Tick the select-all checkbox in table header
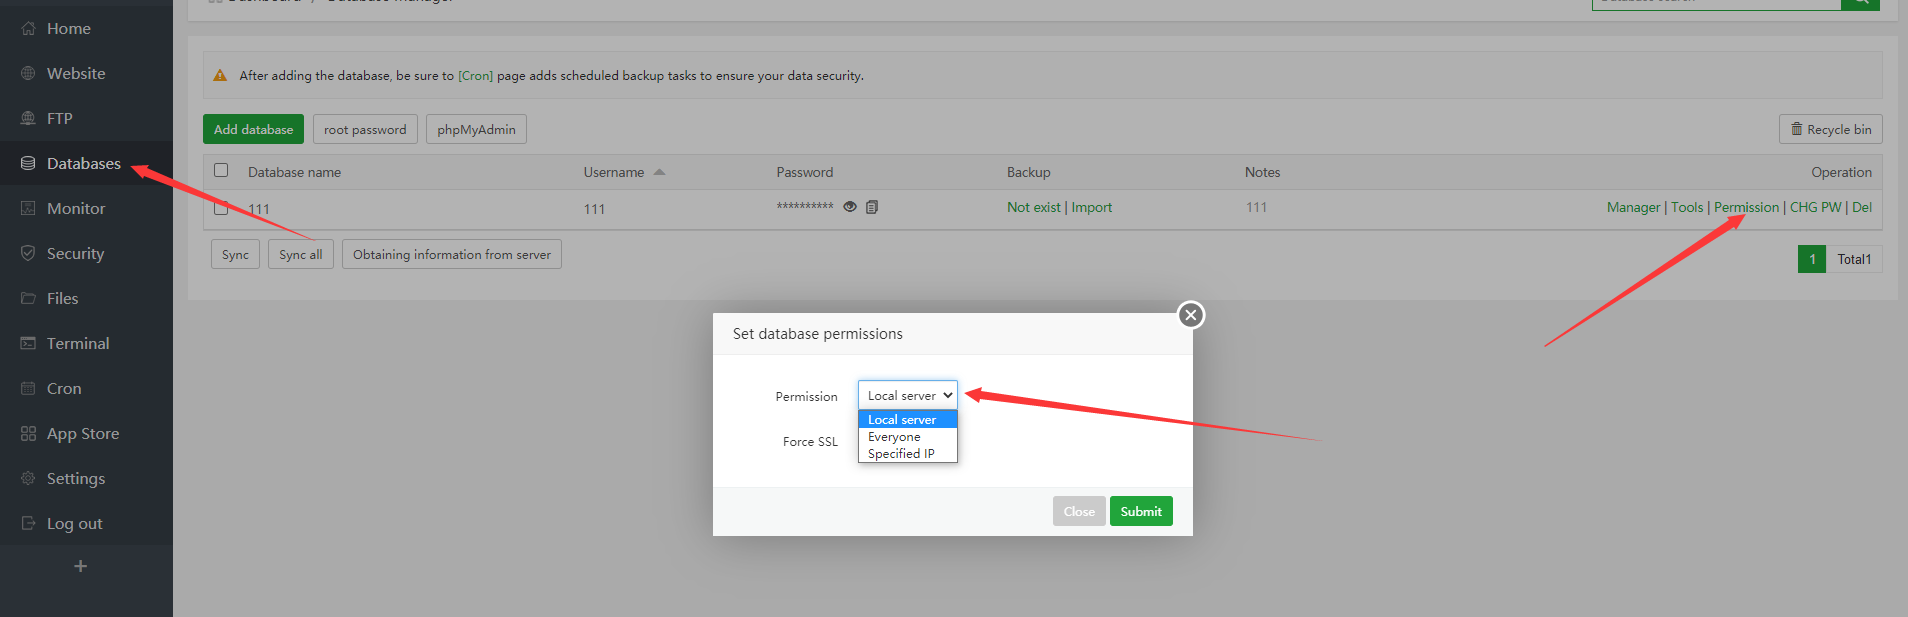Viewport: 1908px width, 617px height. (x=221, y=171)
